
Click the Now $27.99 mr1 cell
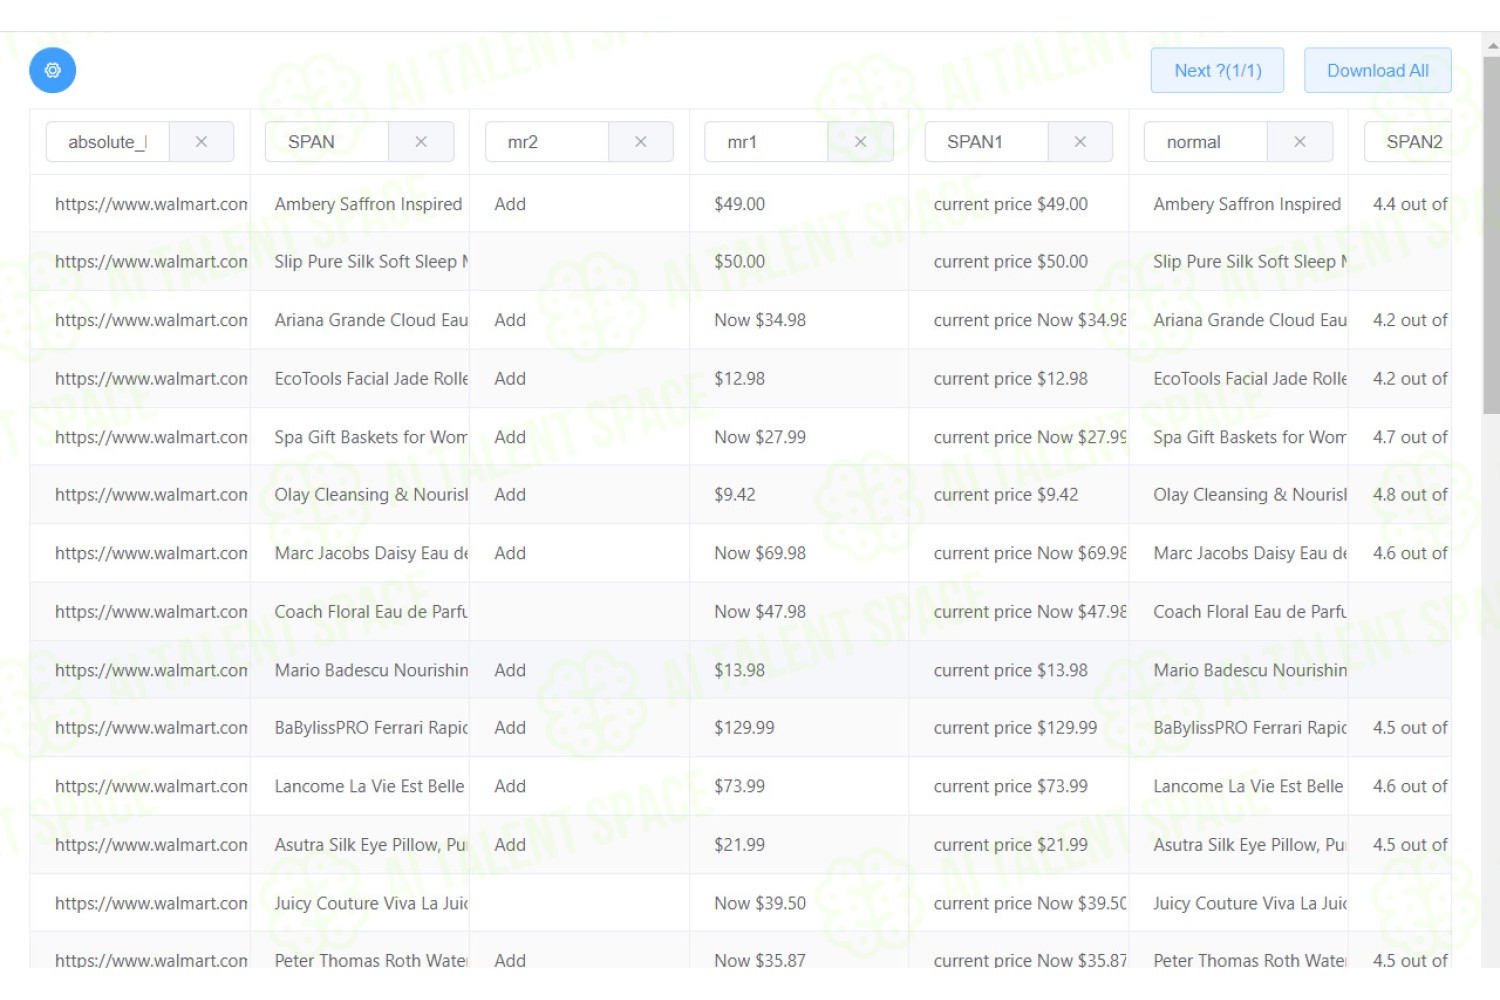[799, 437]
